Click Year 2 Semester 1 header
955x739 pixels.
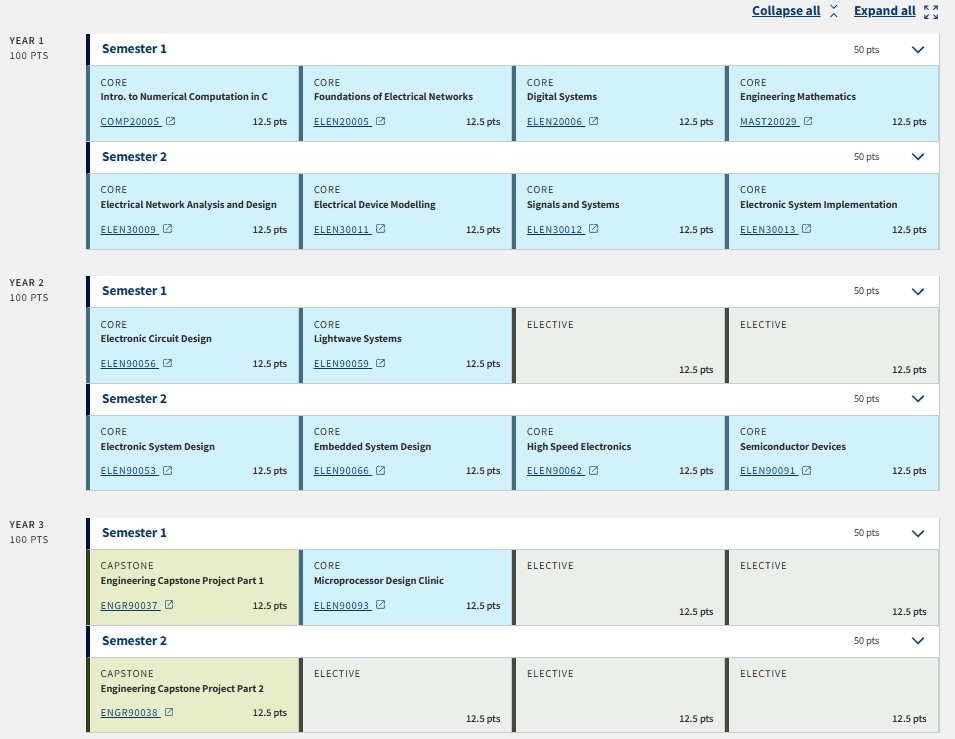134,291
